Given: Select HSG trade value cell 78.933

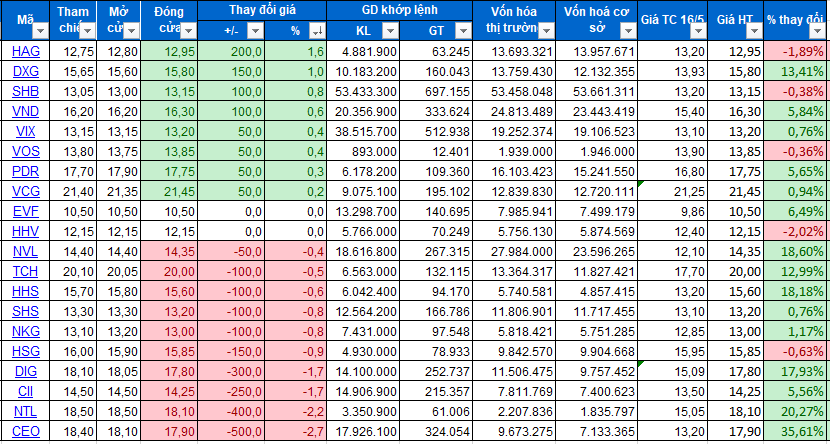Looking at the screenshot, I should coord(436,351).
